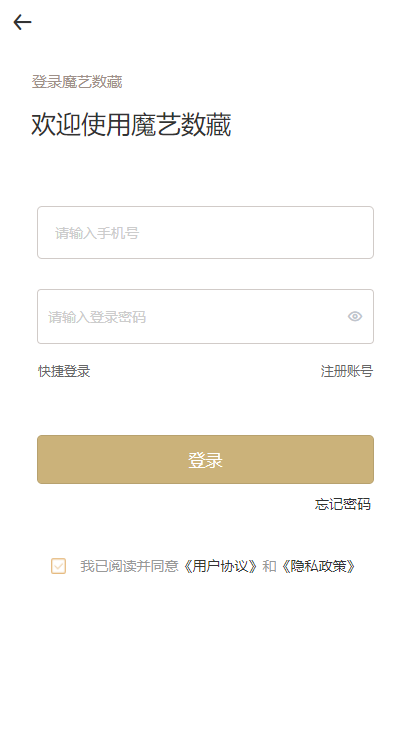Open the 注册账号 register account link
This screenshot has width=411, height=731.
click(x=347, y=372)
